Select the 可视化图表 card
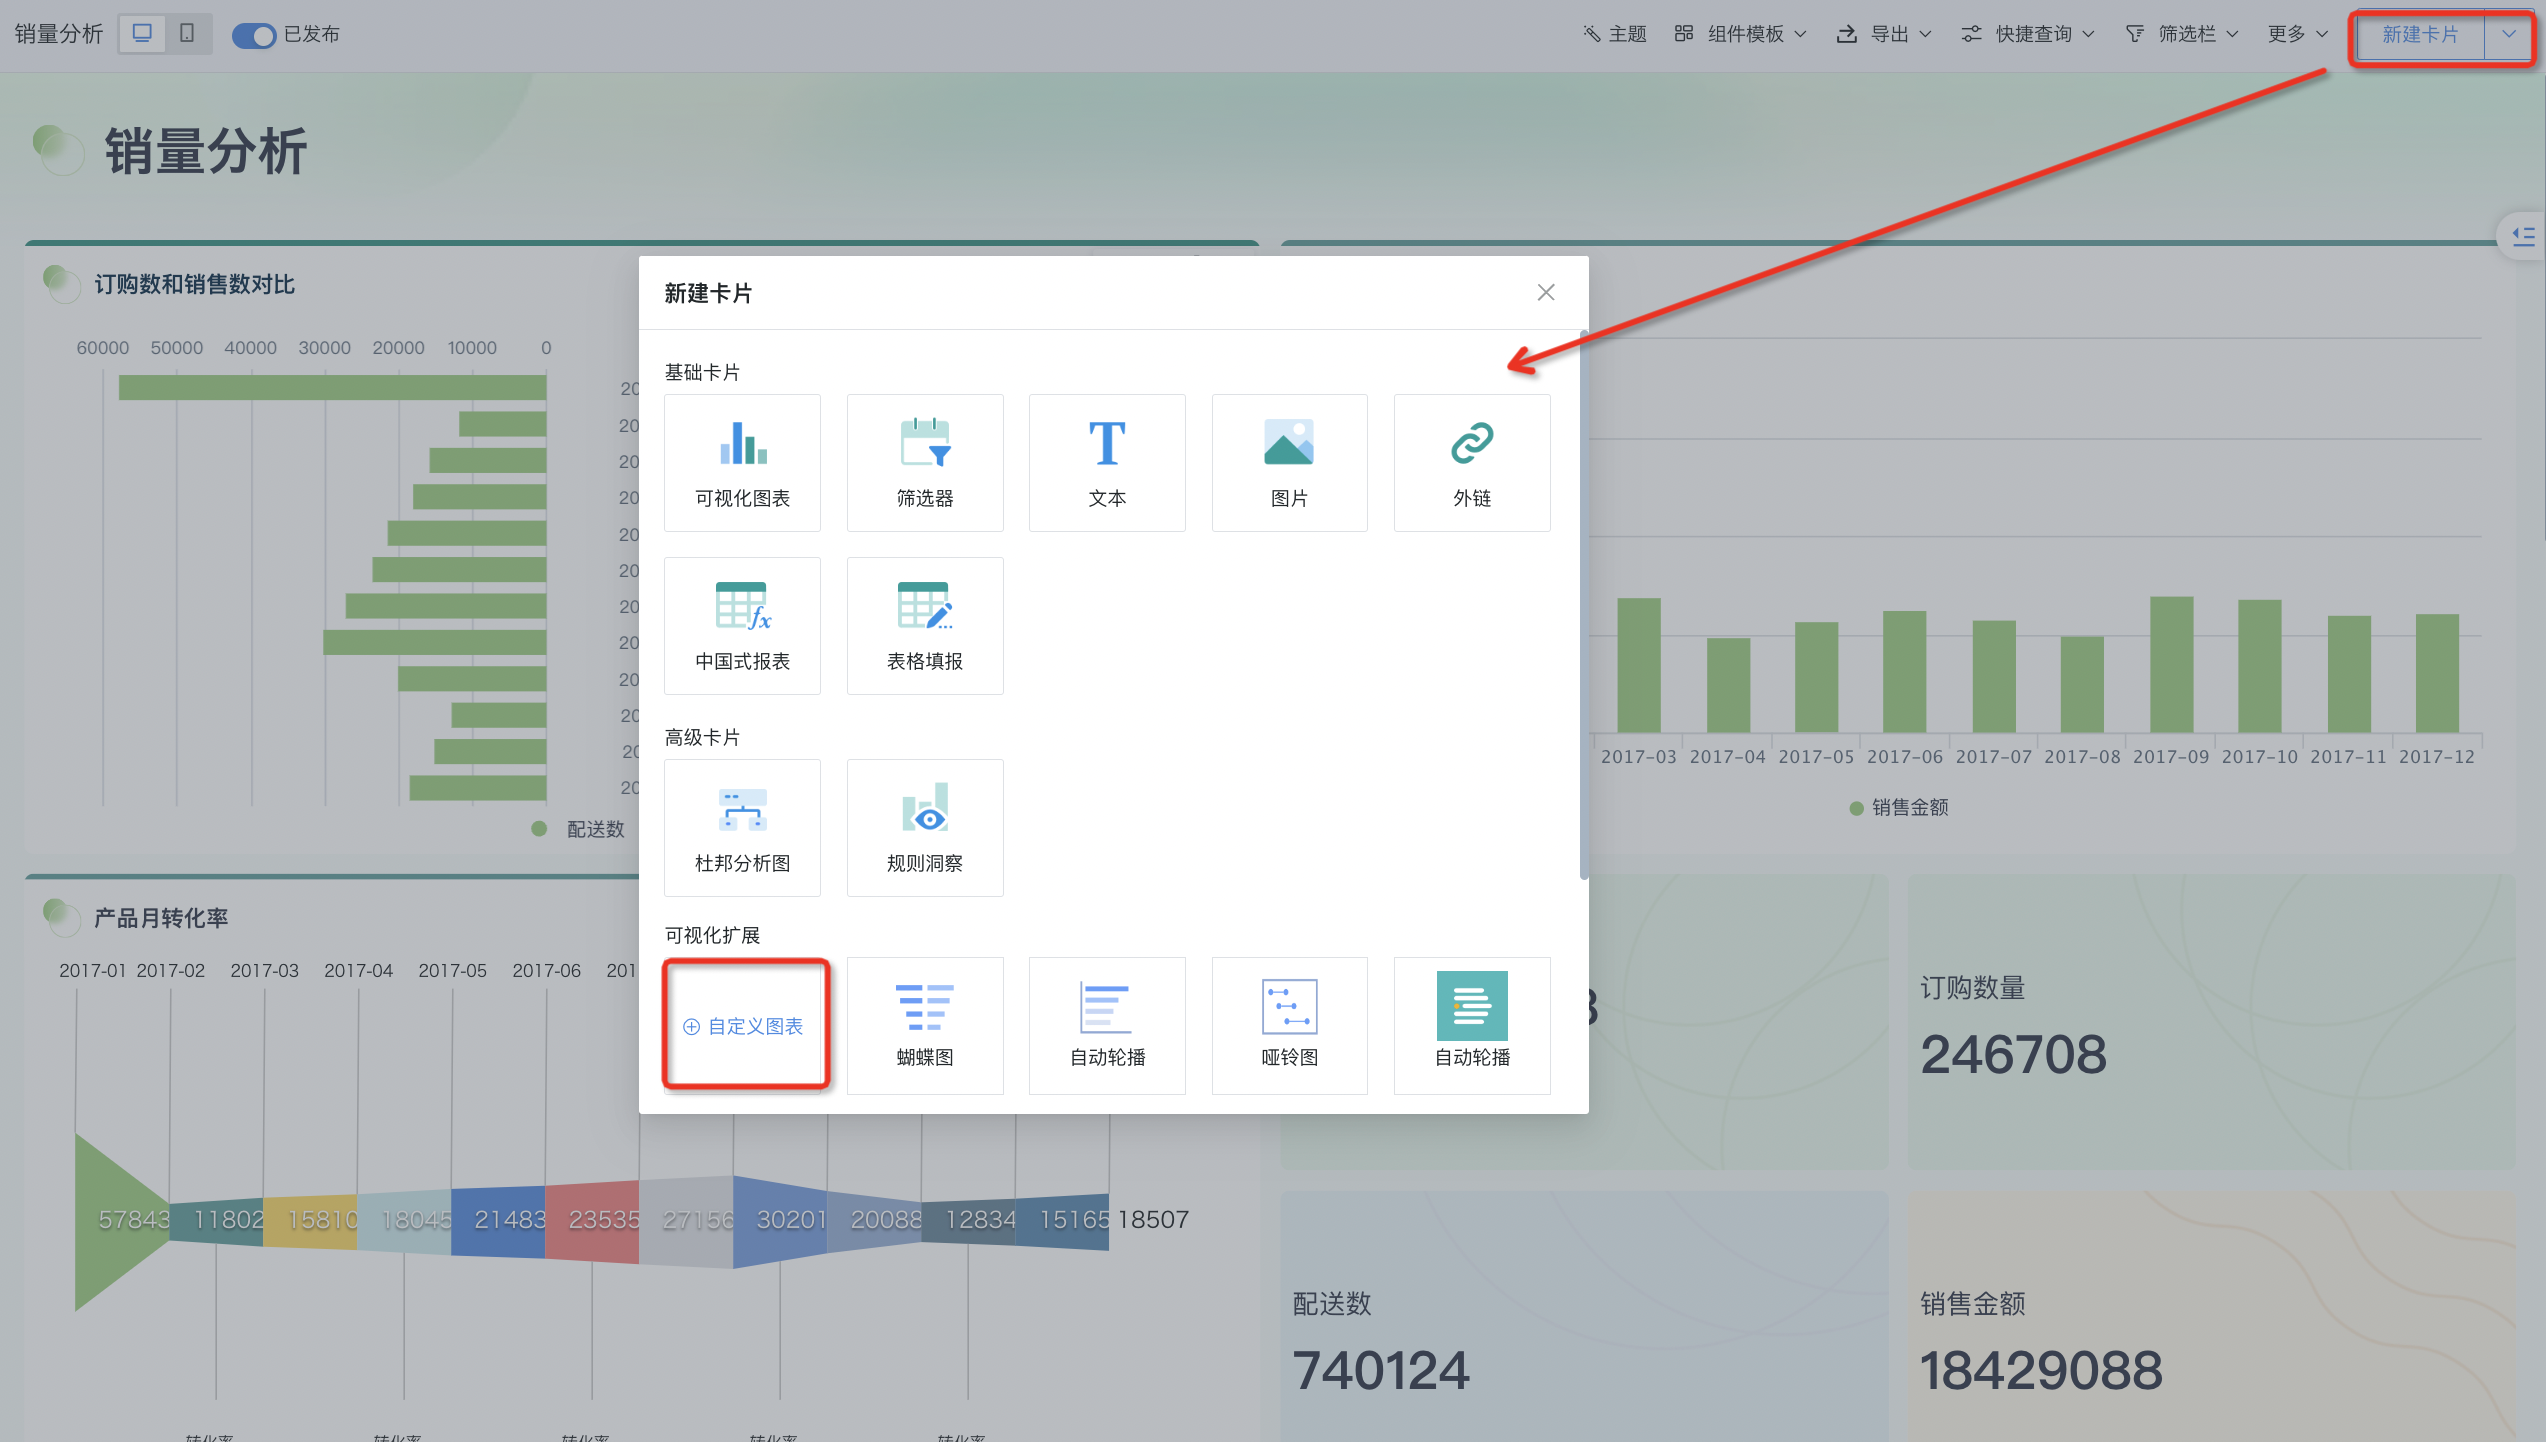 [x=742, y=462]
